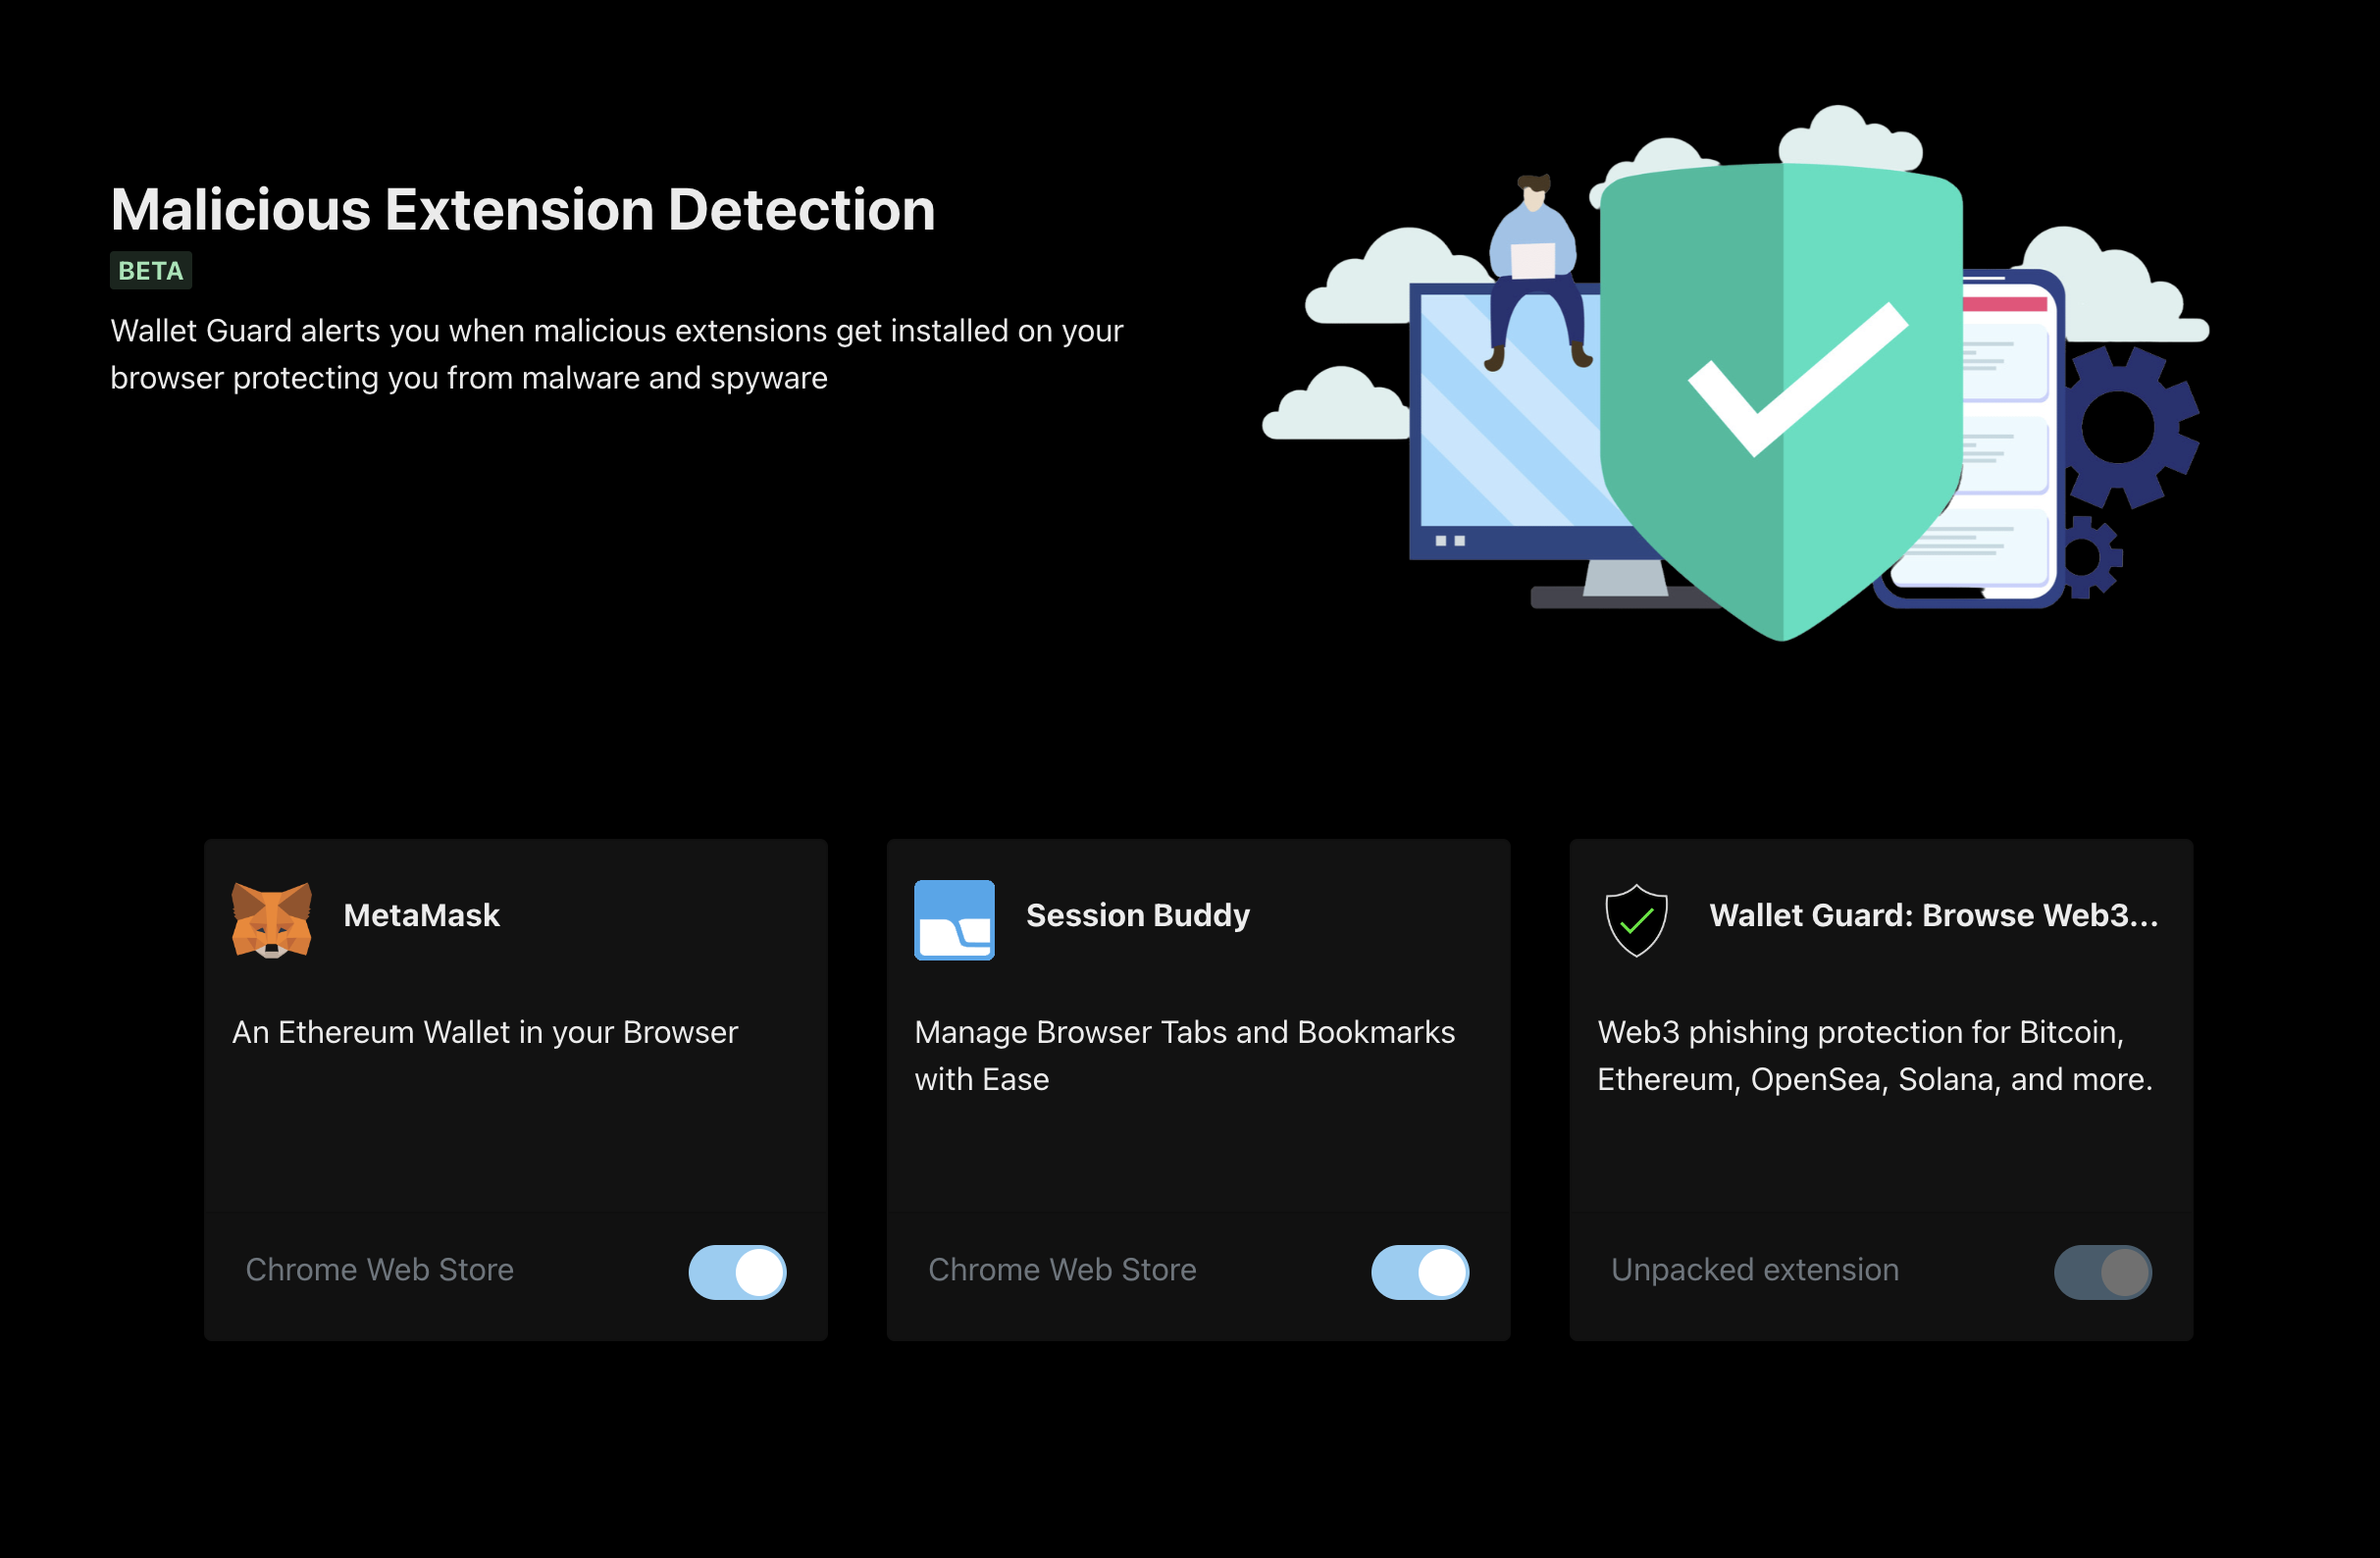
Task: Click the green shield illustration
Action: pyautogui.click(x=1781, y=402)
